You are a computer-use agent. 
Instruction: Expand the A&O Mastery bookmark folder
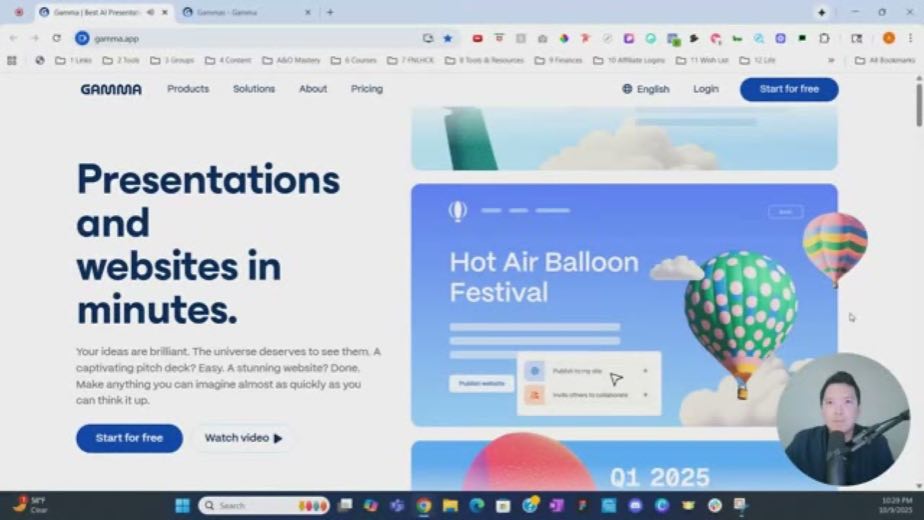point(291,60)
